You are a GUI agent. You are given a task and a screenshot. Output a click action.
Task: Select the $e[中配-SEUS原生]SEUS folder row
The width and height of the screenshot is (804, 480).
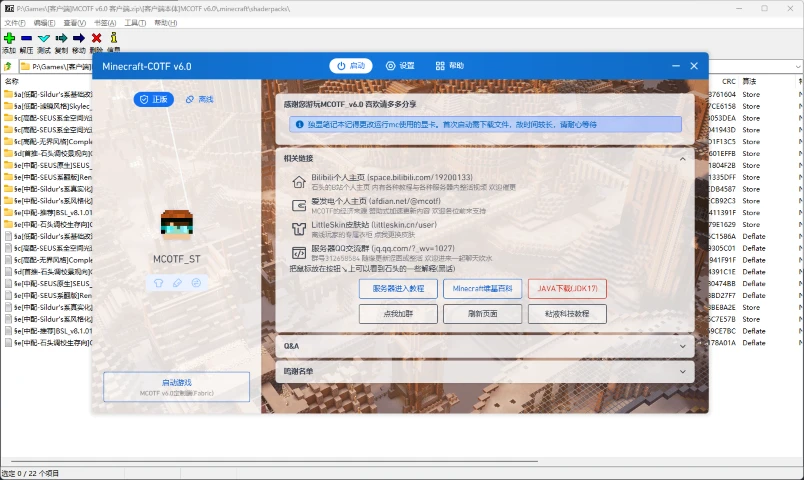tap(48, 165)
